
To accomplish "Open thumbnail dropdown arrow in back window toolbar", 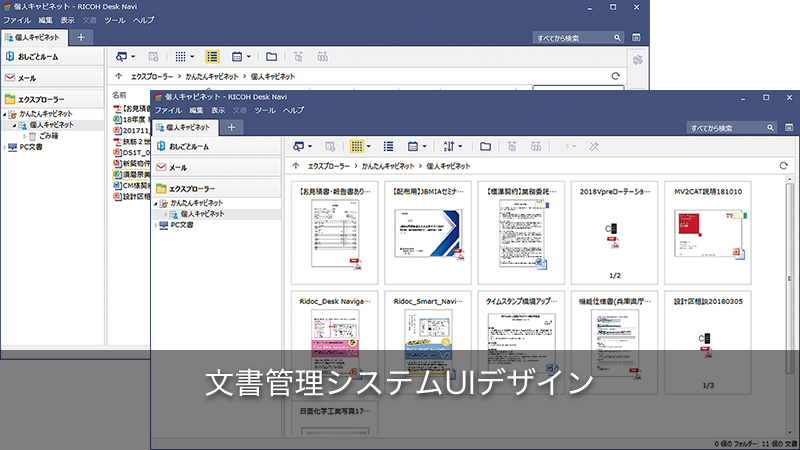I will click(x=192, y=57).
